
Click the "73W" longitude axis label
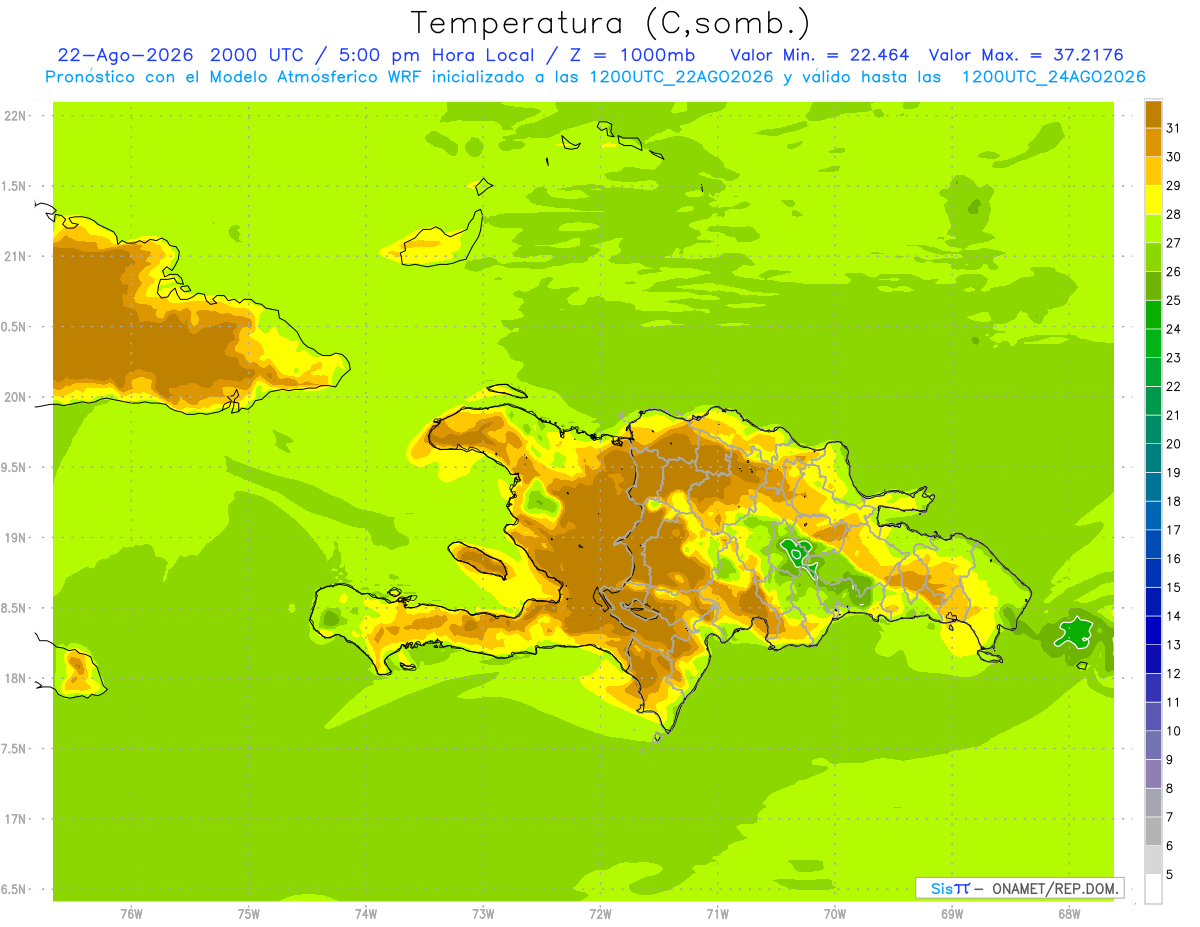click(x=483, y=914)
